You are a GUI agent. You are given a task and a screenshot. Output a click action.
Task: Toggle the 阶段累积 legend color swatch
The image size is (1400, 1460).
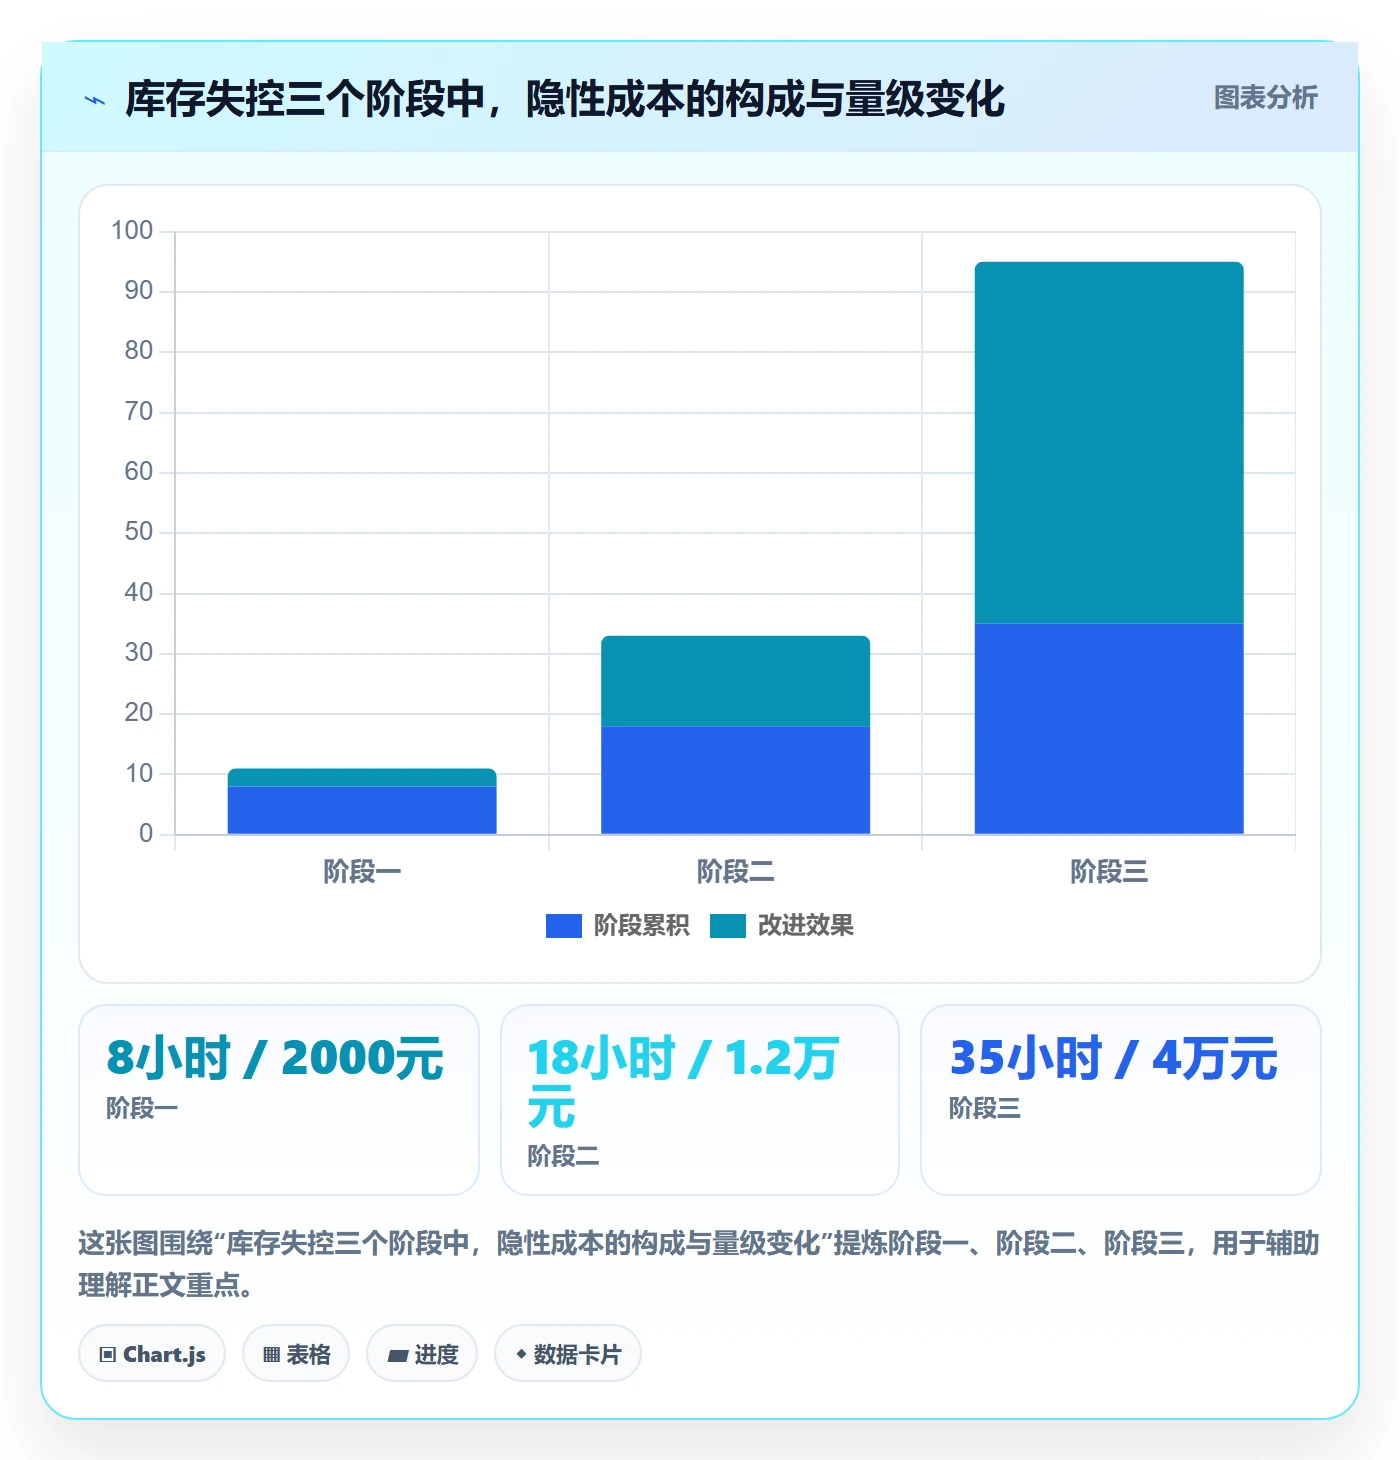tap(563, 926)
